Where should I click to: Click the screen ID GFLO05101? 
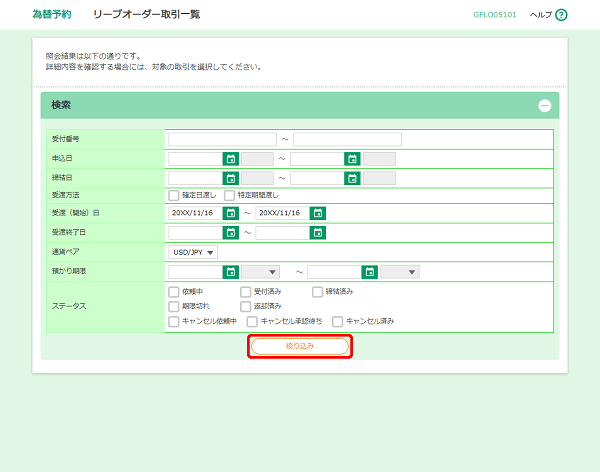click(495, 15)
